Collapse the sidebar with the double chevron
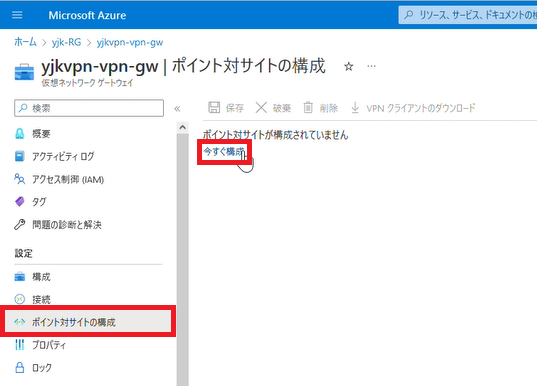 pos(177,109)
